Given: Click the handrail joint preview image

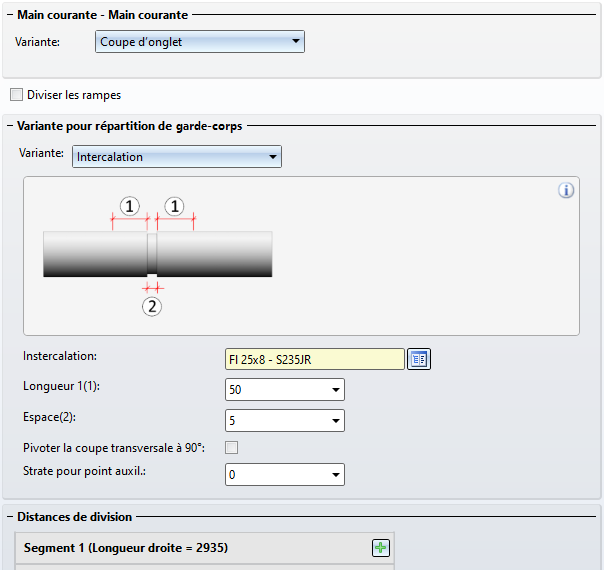Looking at the screenshot, I should [x=158, y=256].
